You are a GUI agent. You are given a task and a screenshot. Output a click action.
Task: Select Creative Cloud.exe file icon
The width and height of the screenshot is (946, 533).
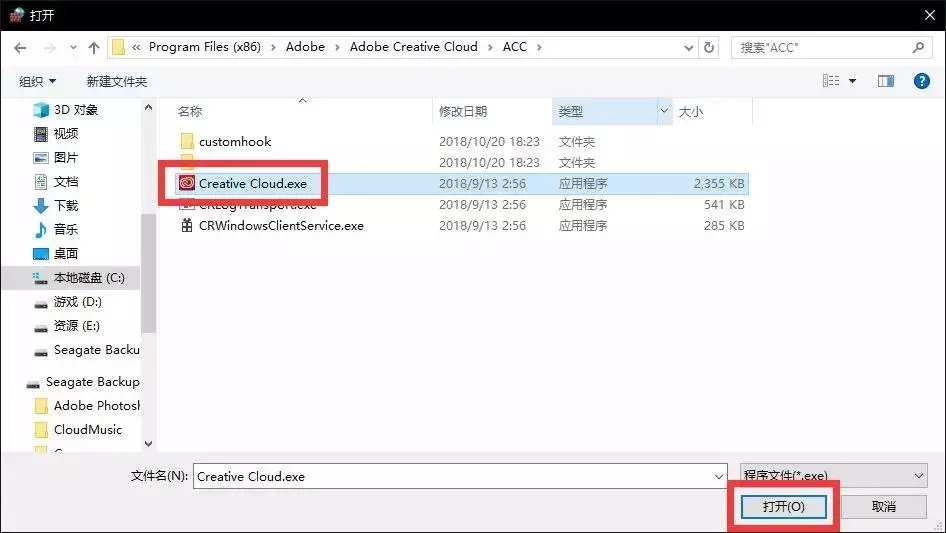(186, 183)
